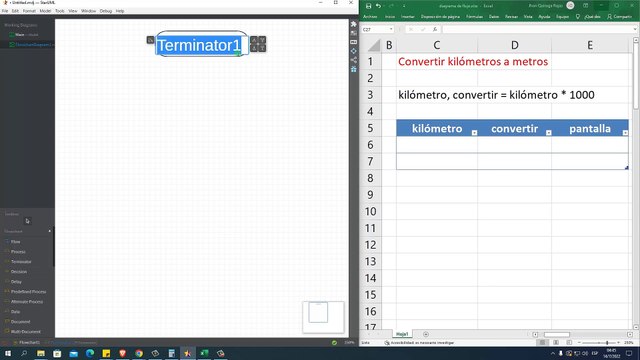
Task: Adjust the Excel zoom slider
Action: tap(607, 343)
